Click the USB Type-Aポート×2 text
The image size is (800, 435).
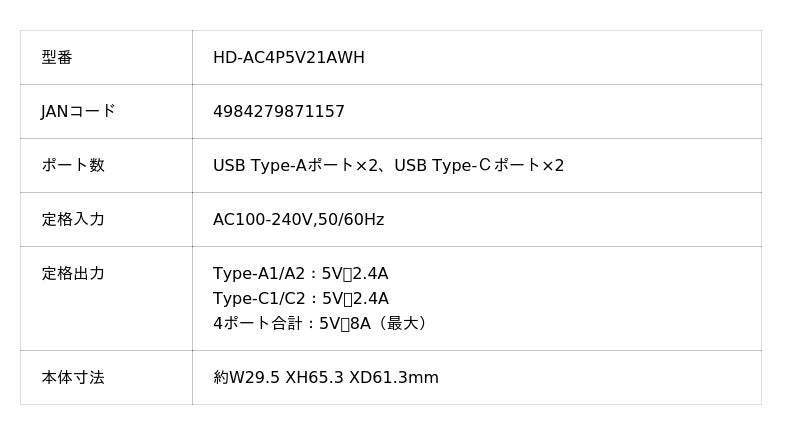click(296, 166)
